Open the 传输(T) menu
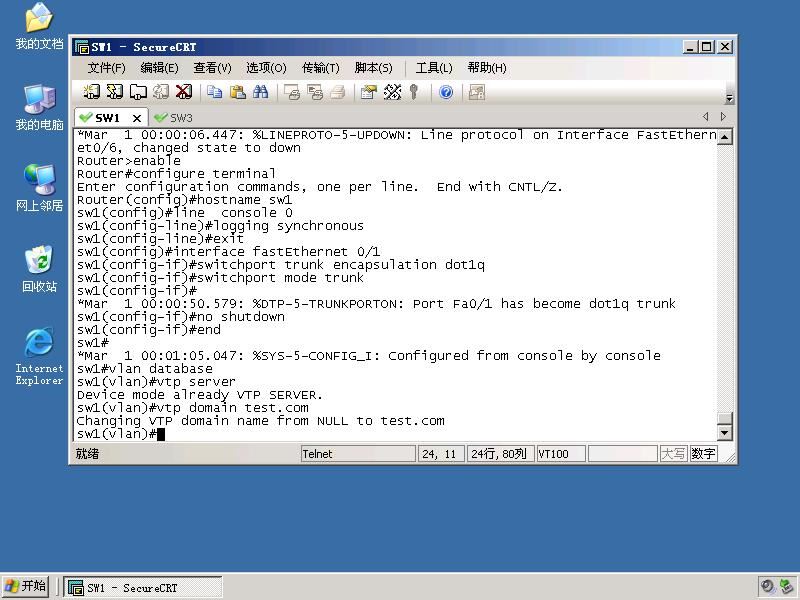 tap(320, 68)
